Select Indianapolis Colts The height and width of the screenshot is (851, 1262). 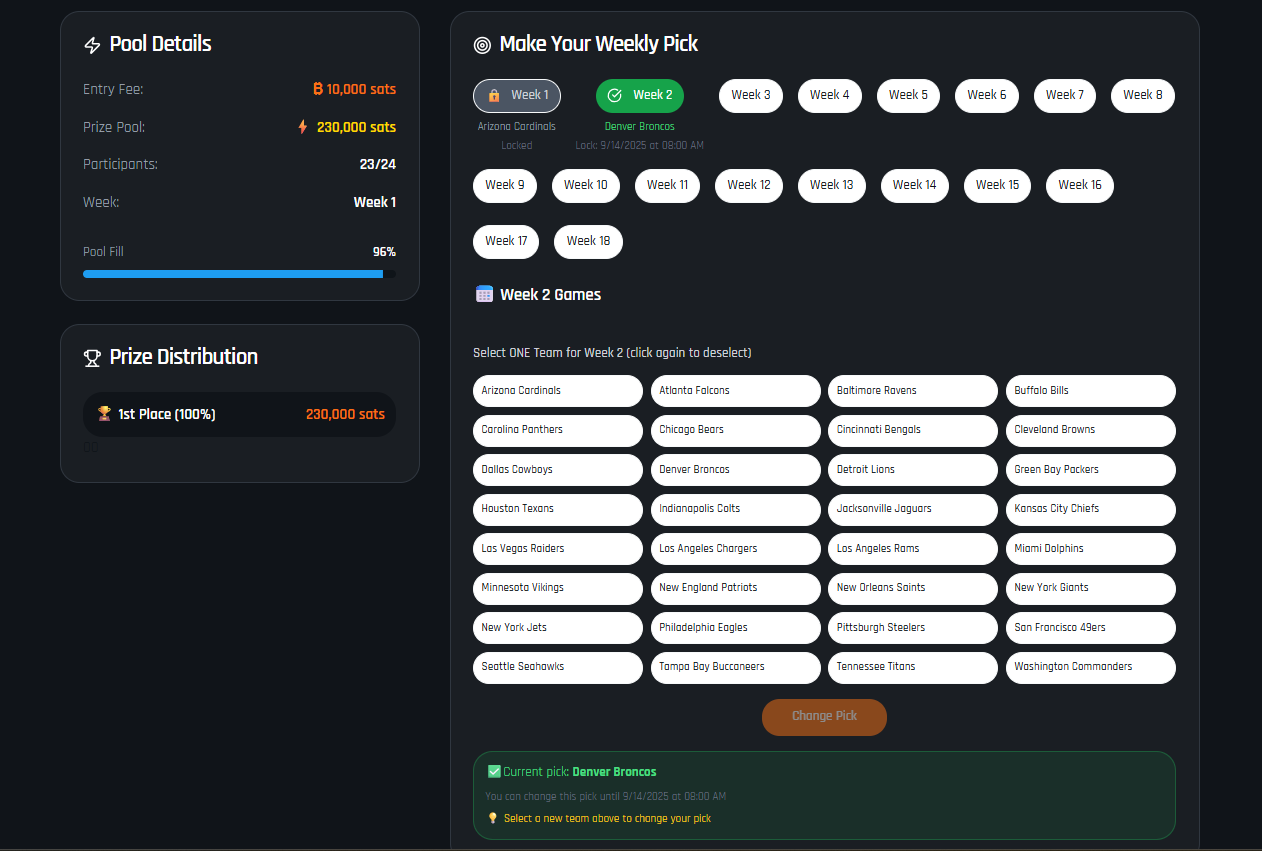(x=736, y=509)
